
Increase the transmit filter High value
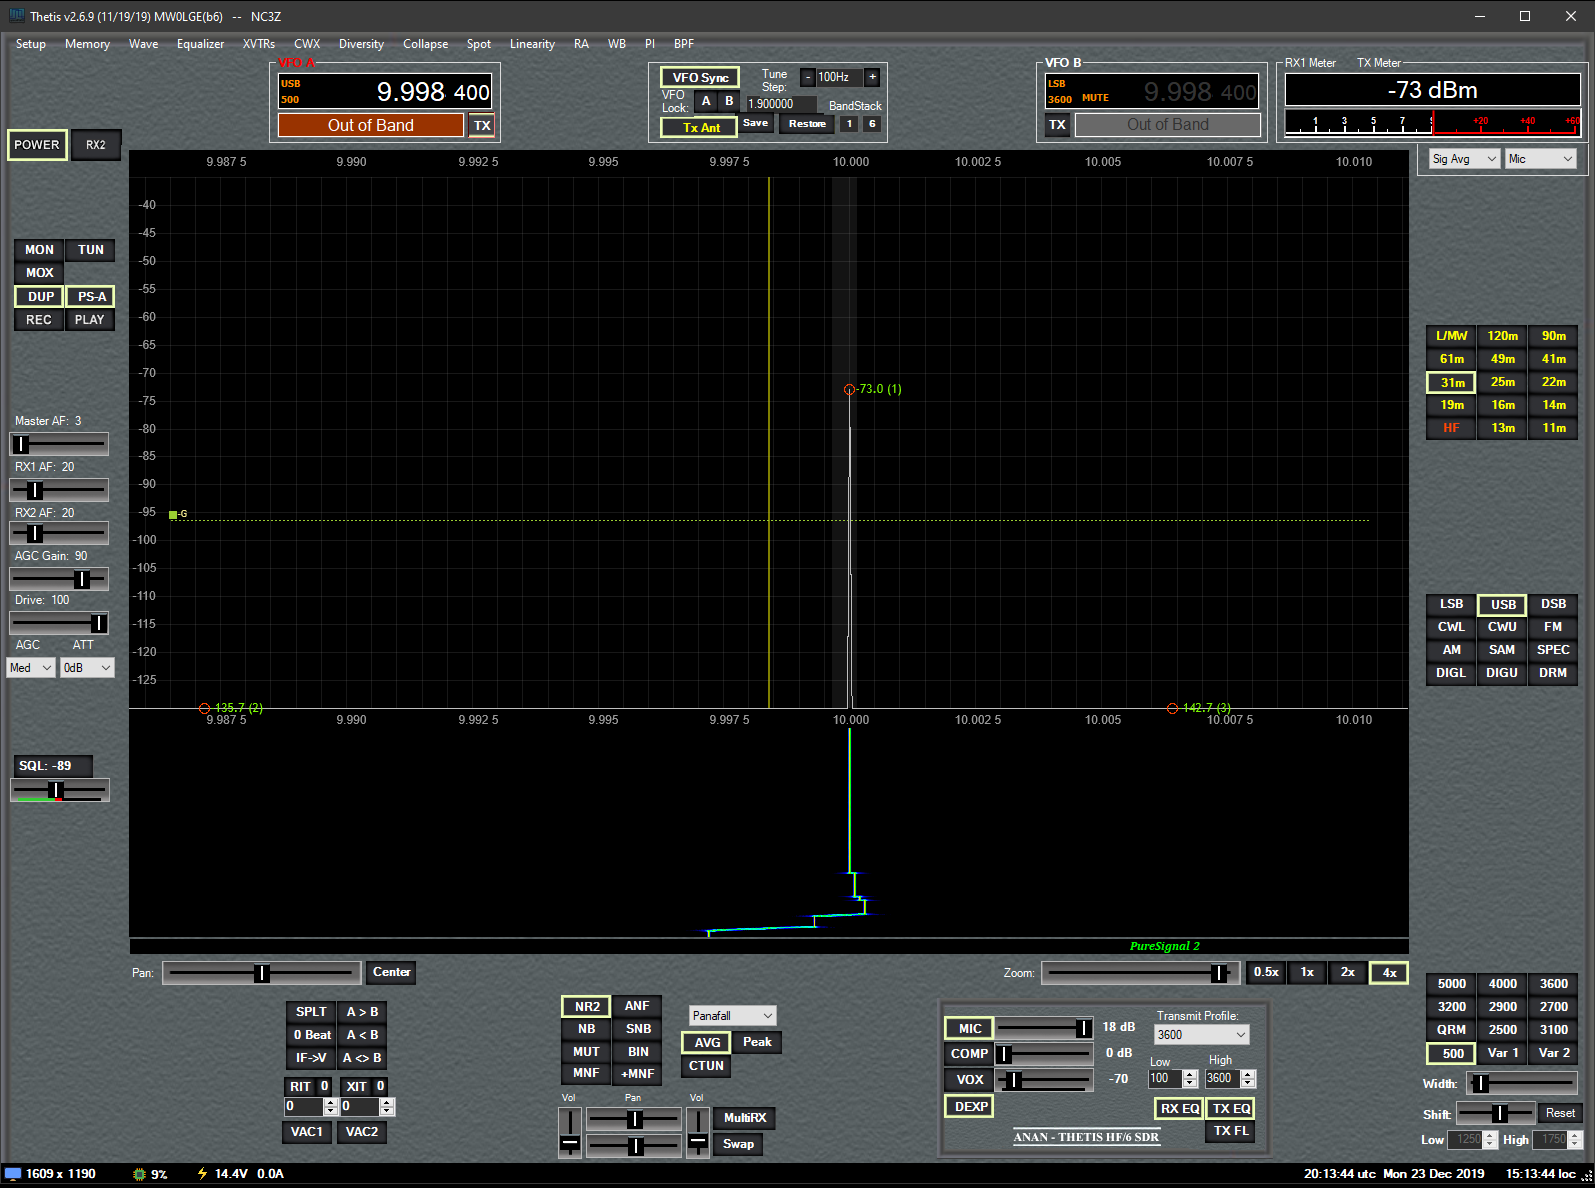click(1248, 1075)
